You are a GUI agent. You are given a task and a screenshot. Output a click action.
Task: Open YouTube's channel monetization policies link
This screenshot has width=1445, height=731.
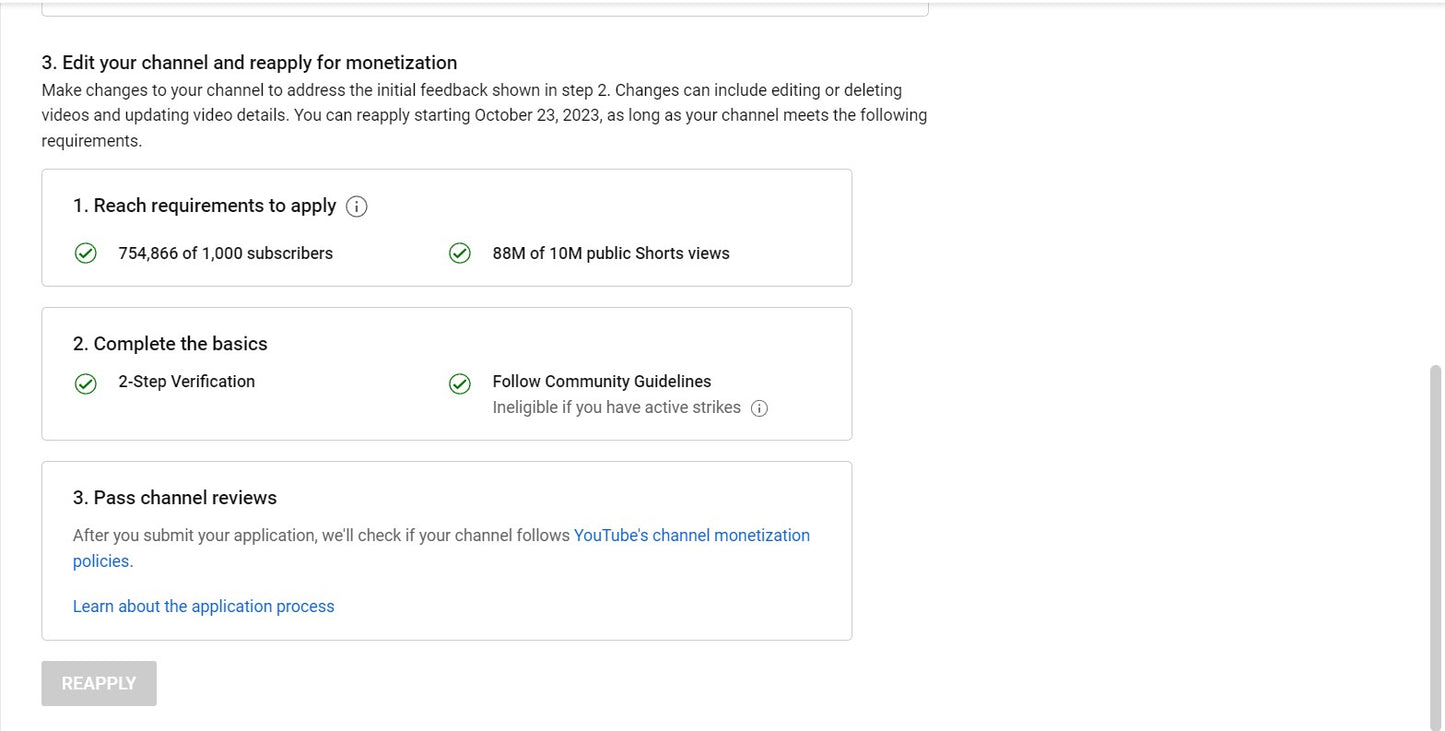click(x=691, y=535)
